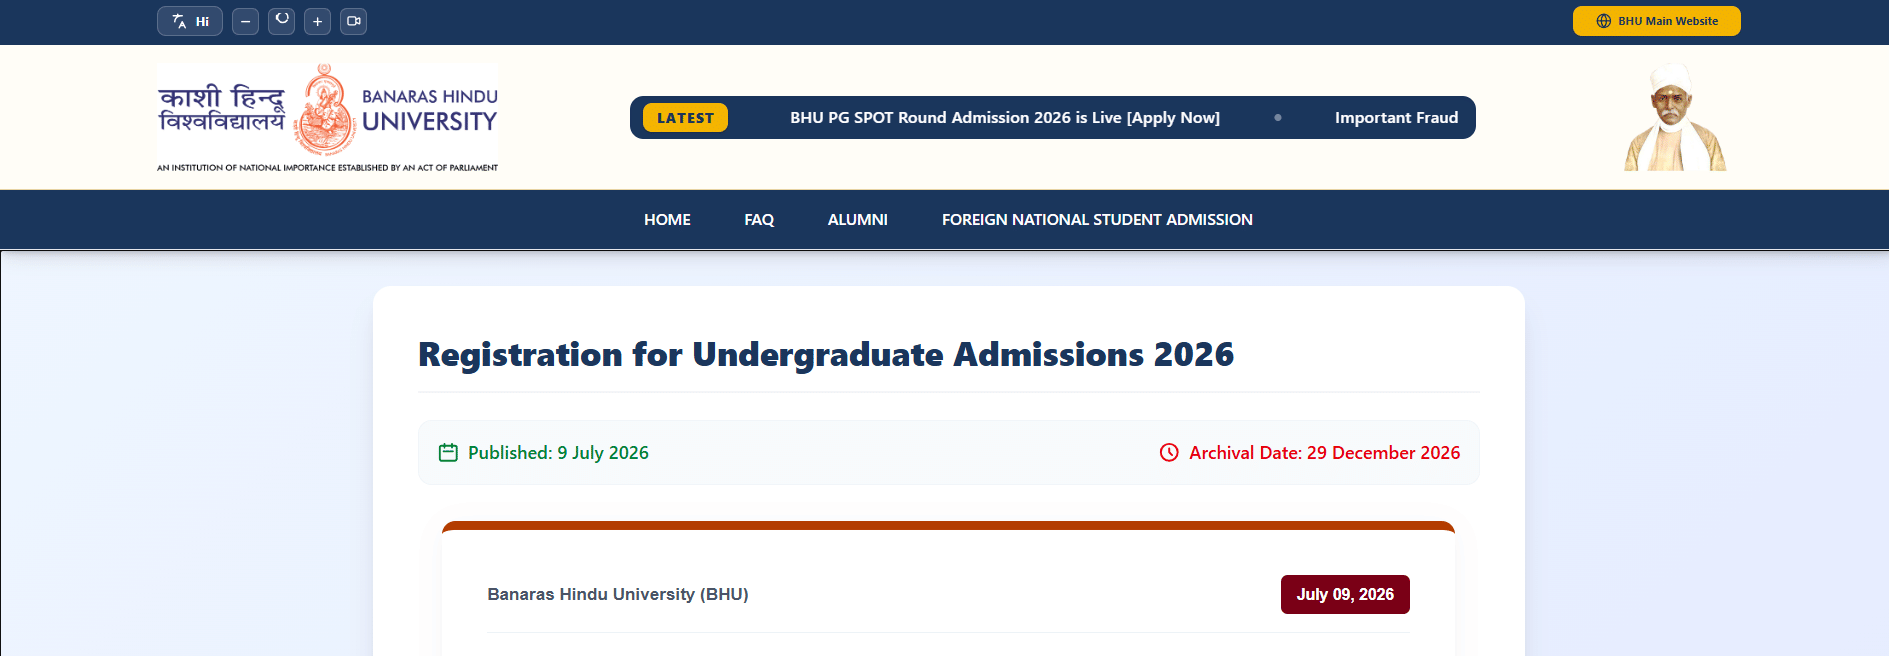The width and height of the screenshot is (1889, 656).
Task: Click the Banaras Hindu University logo
Action: 327,118
